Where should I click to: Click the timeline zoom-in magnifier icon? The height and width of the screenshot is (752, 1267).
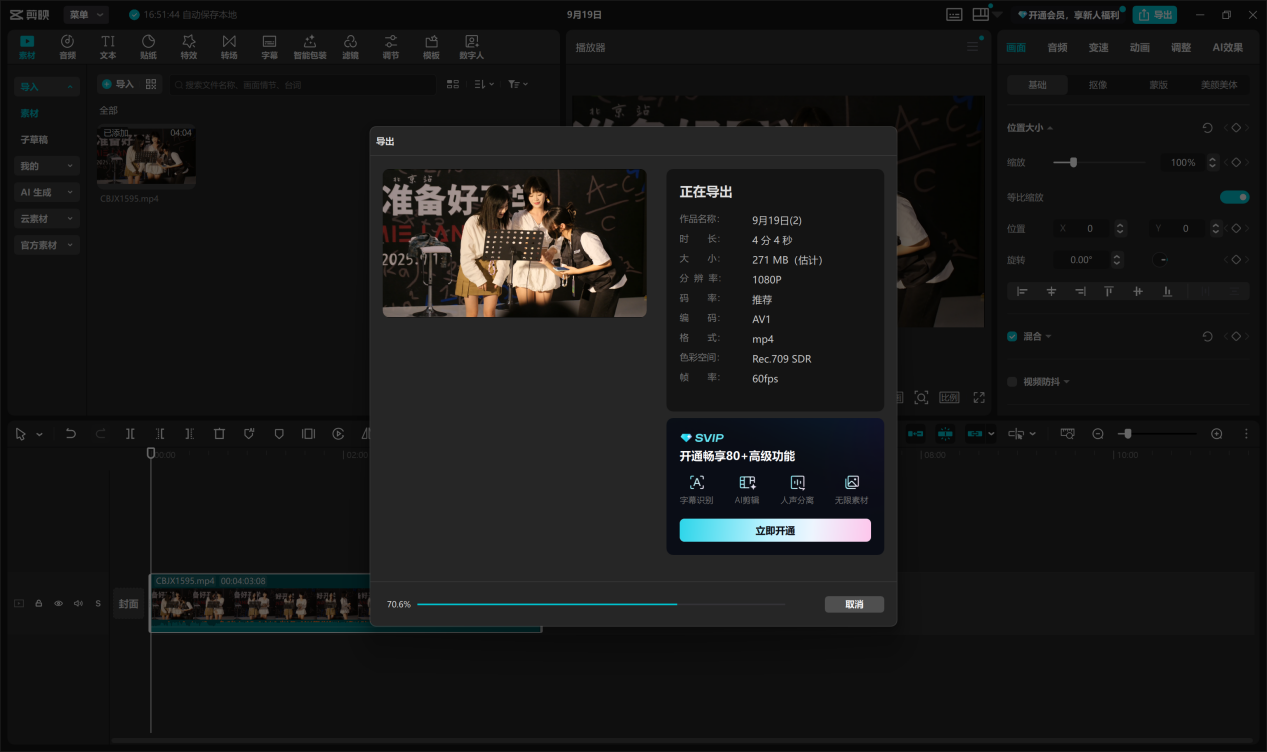[1216, 434]
